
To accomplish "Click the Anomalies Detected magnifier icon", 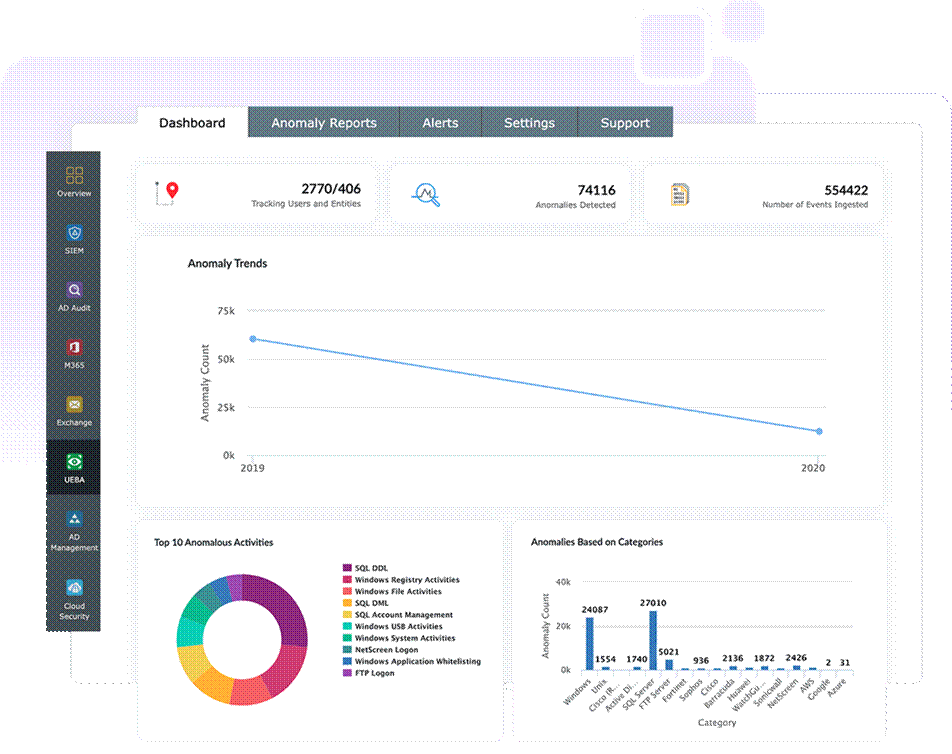I will click(427, 193).
